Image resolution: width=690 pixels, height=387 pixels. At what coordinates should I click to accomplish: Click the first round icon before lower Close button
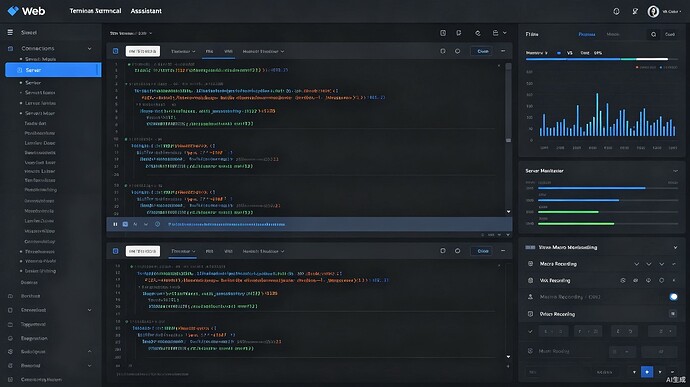(443, 251)
